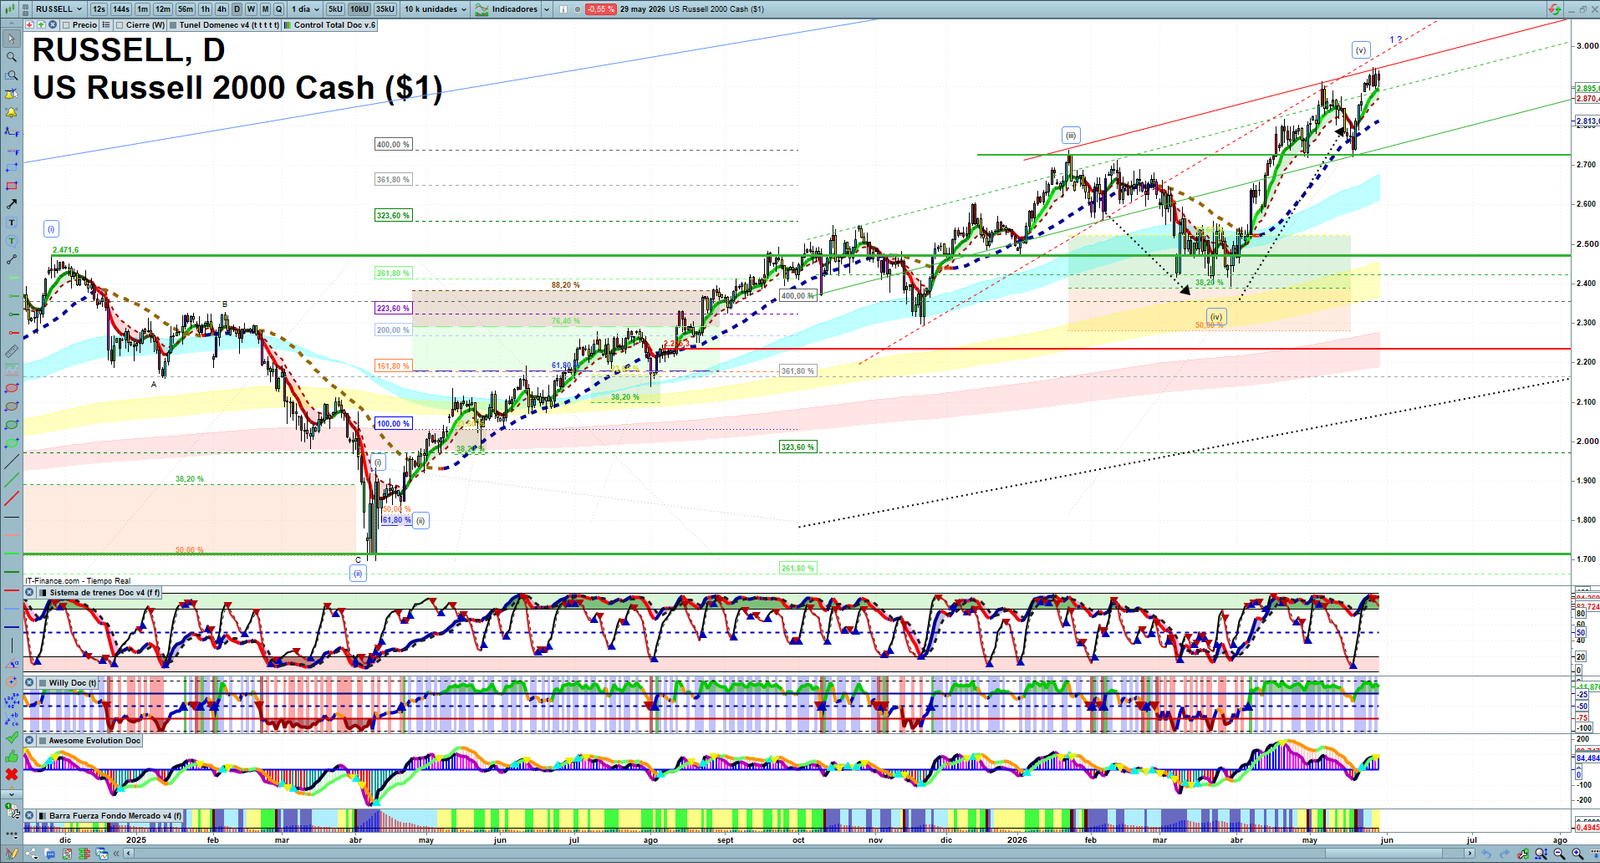The image size is (1600, 863).
Task: Select the W weekly timeframe
Action: coord(251,9)
